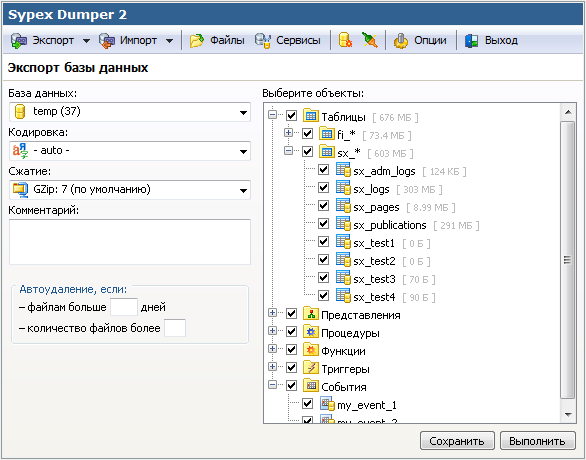Image resolution: width=586 pixels, height=460 pixels.
Task: Click the Функции tree label
Action: pos(343,351)
